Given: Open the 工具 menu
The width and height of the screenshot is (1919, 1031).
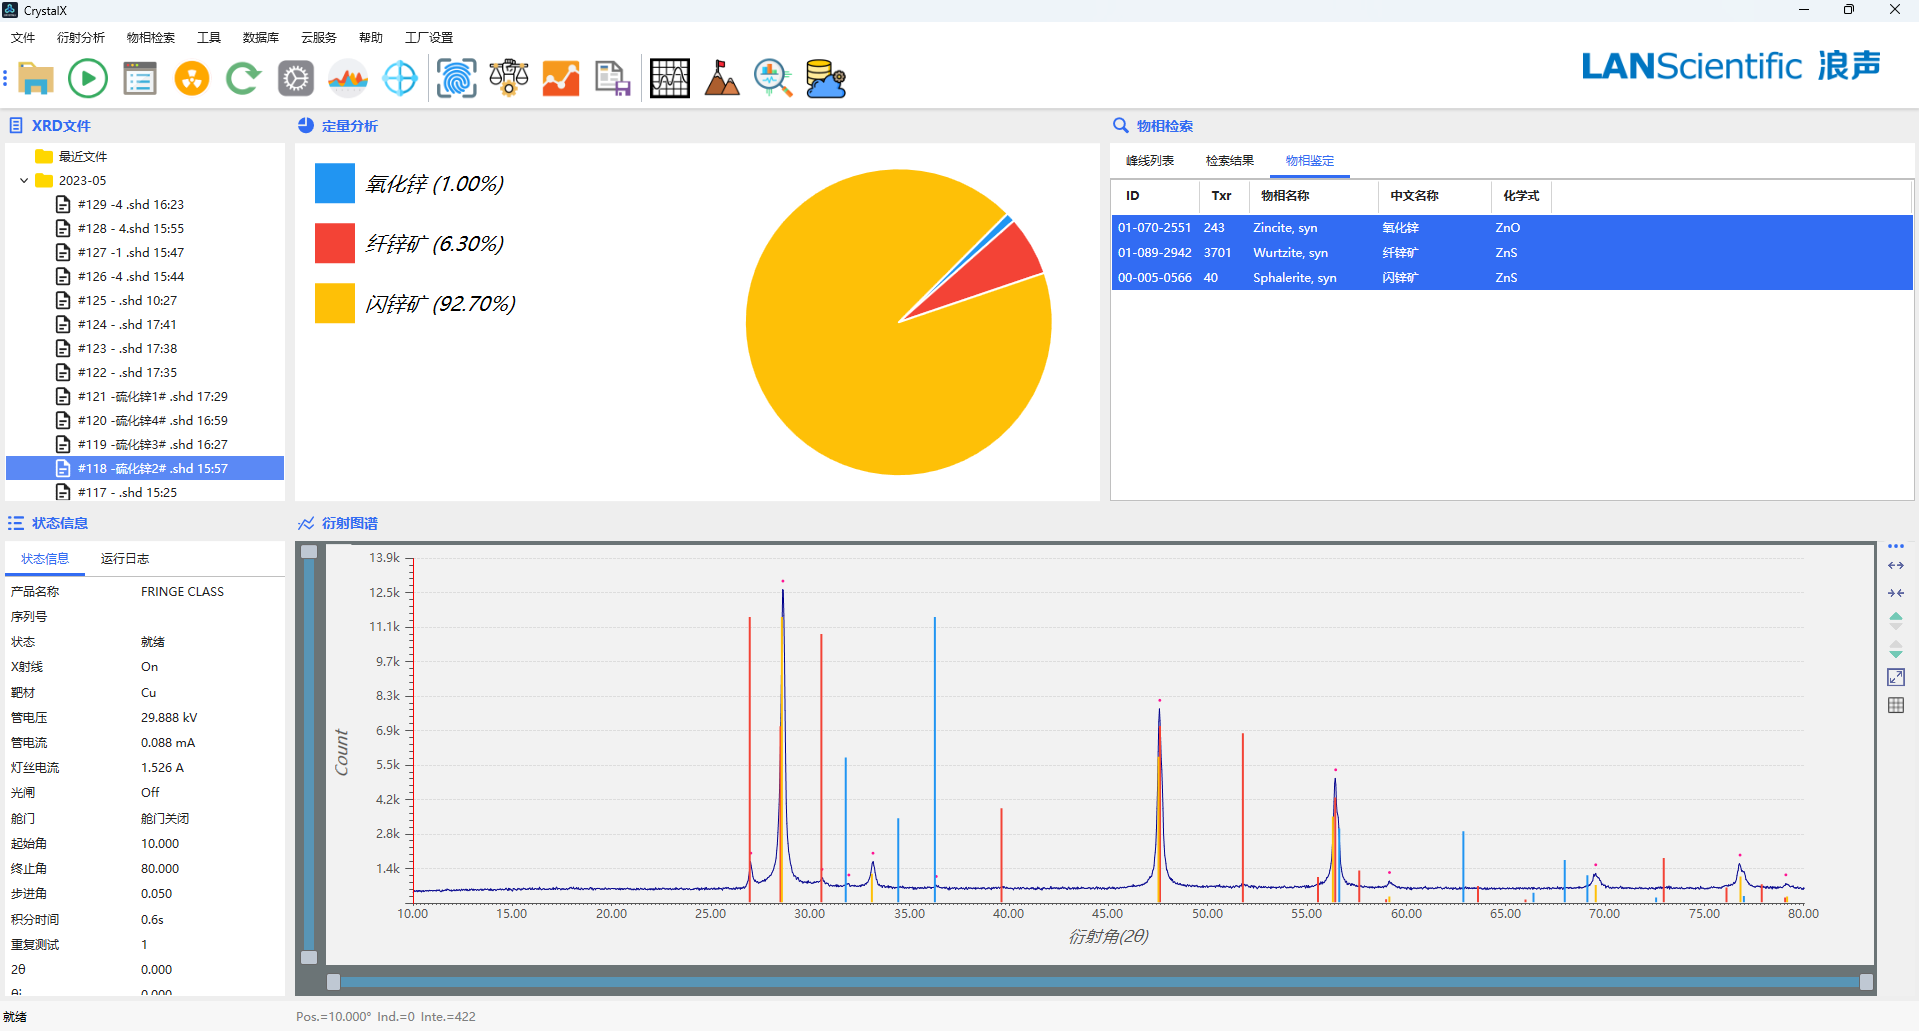Looking at the screenshot, I should point(208,38).
